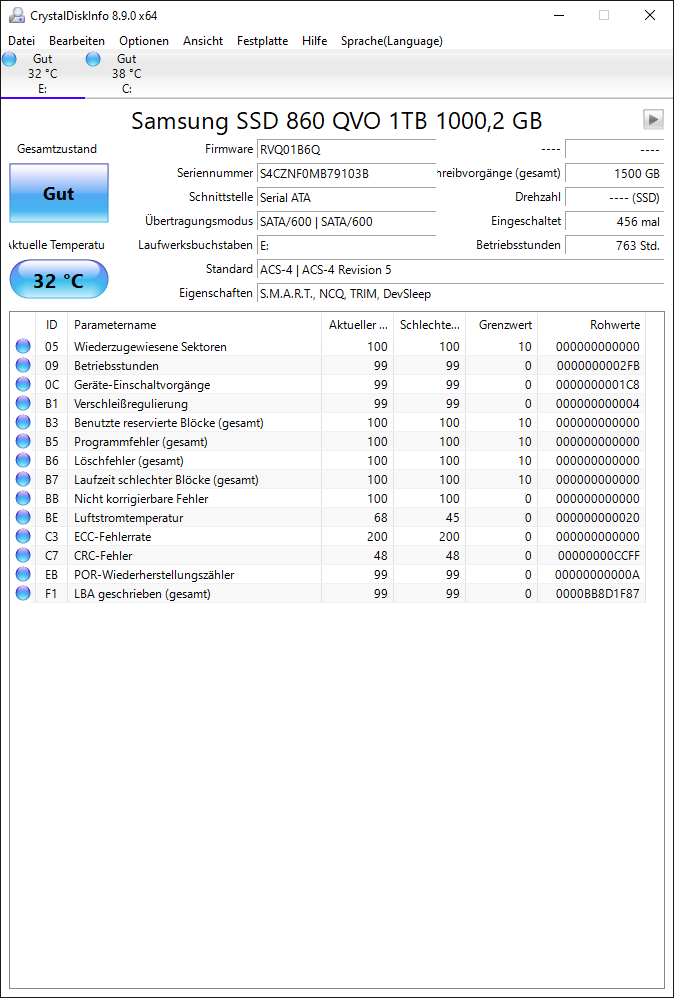
Task: Click the 32 °C temperature button
Action: 59,279
